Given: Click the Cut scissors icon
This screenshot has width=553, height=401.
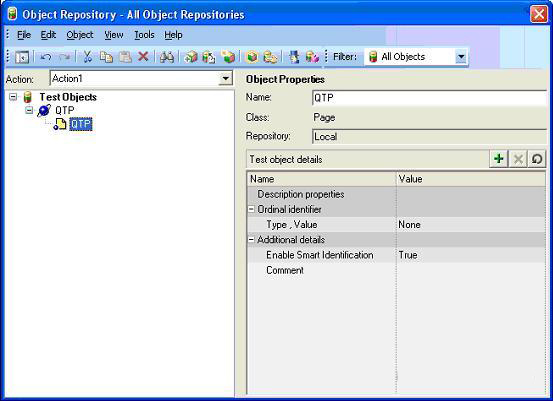Looking at the screenshot, I should click(87, 57).
